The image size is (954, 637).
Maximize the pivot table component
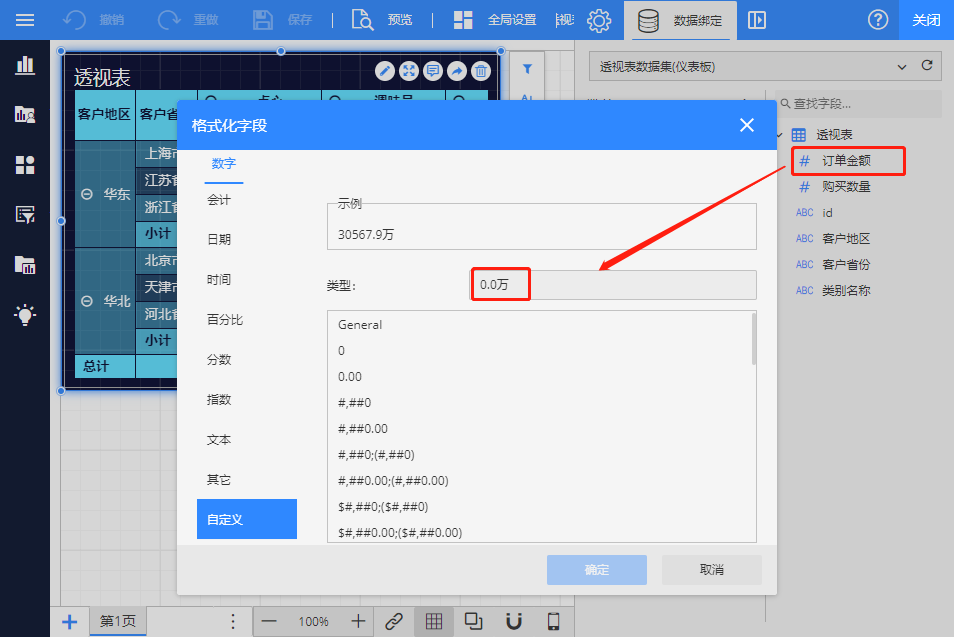[409, 70]
